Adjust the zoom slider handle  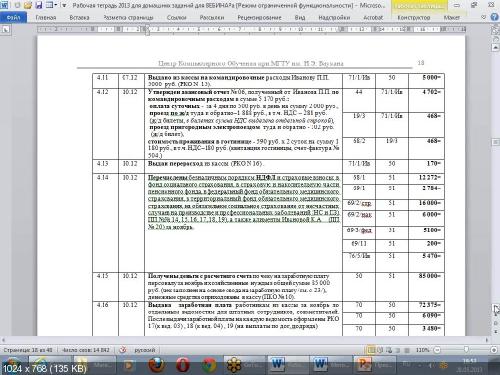click(466, 350)
